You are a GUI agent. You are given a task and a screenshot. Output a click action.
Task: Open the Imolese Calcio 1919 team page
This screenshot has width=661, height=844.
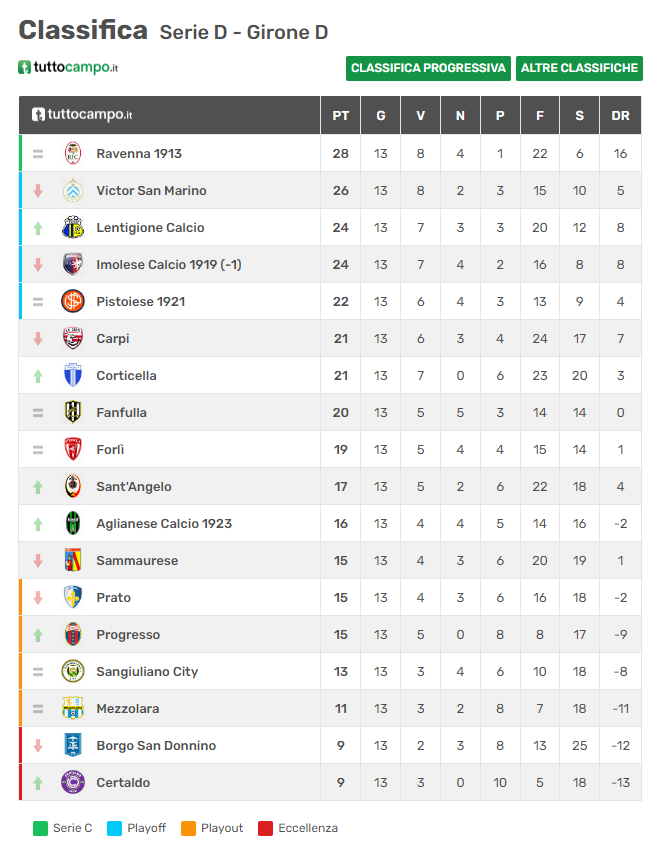point(168,265)
